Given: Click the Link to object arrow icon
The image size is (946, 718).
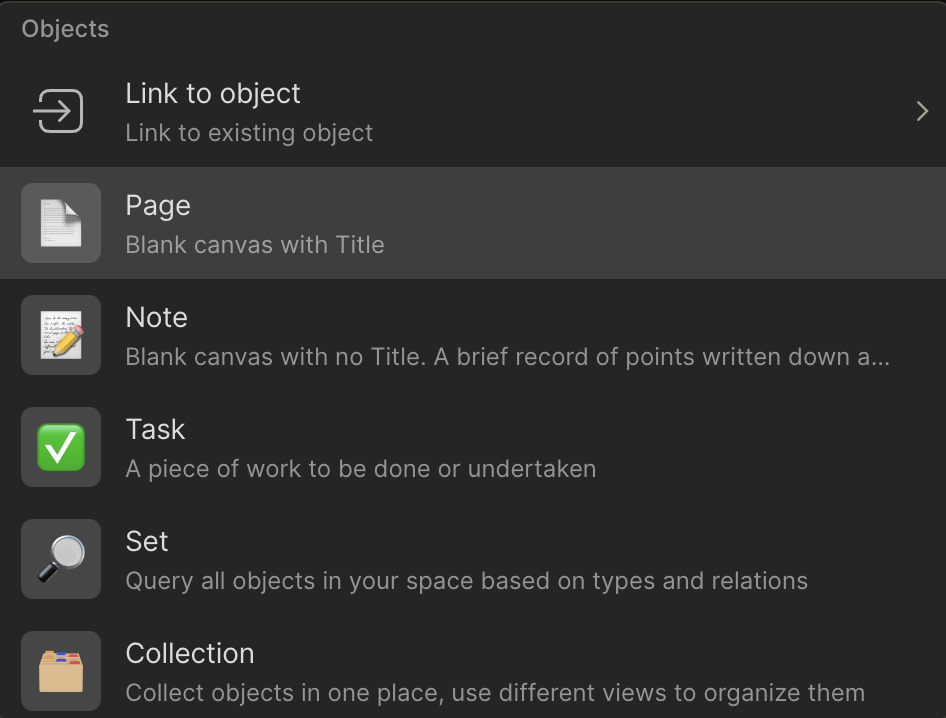Looking at the screenshot, I should coord(59,111).
